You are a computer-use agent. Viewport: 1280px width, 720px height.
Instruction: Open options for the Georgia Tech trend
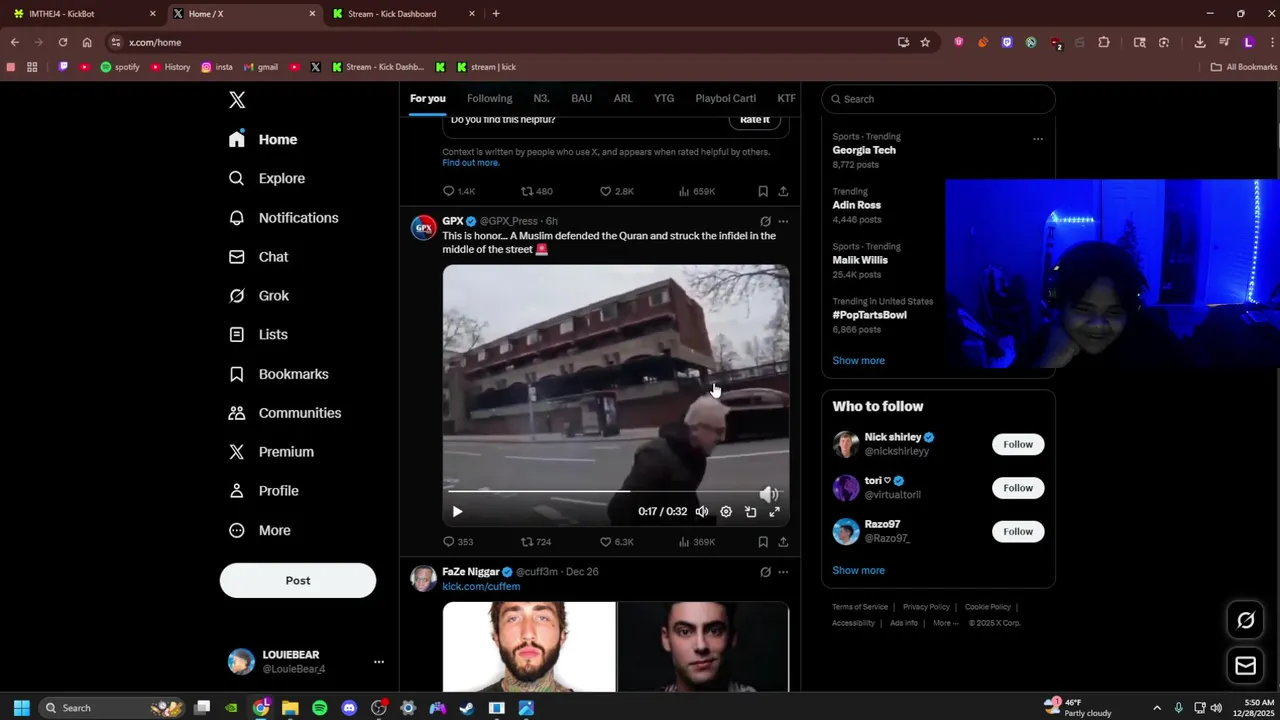[x=1038, y=139]
